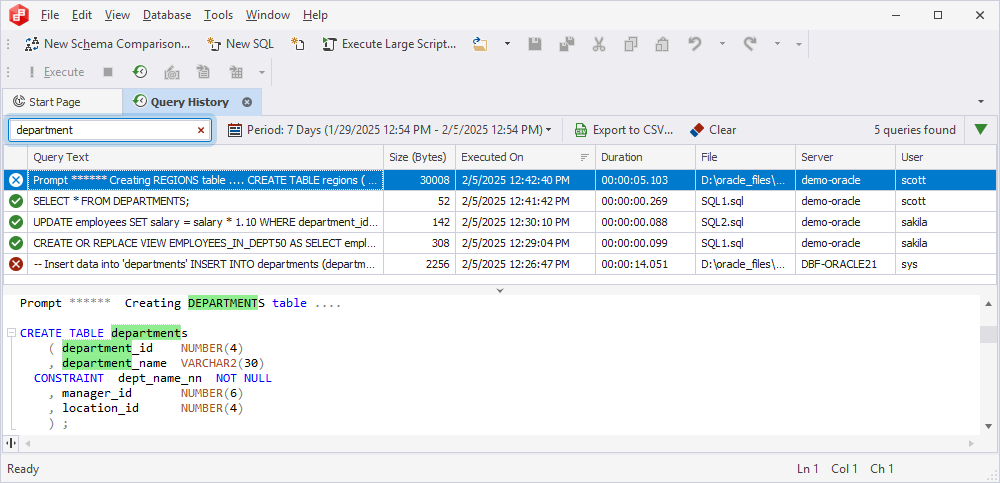1000x483 pixels.
Task: Open the Help menu
Action: point(315,15)
